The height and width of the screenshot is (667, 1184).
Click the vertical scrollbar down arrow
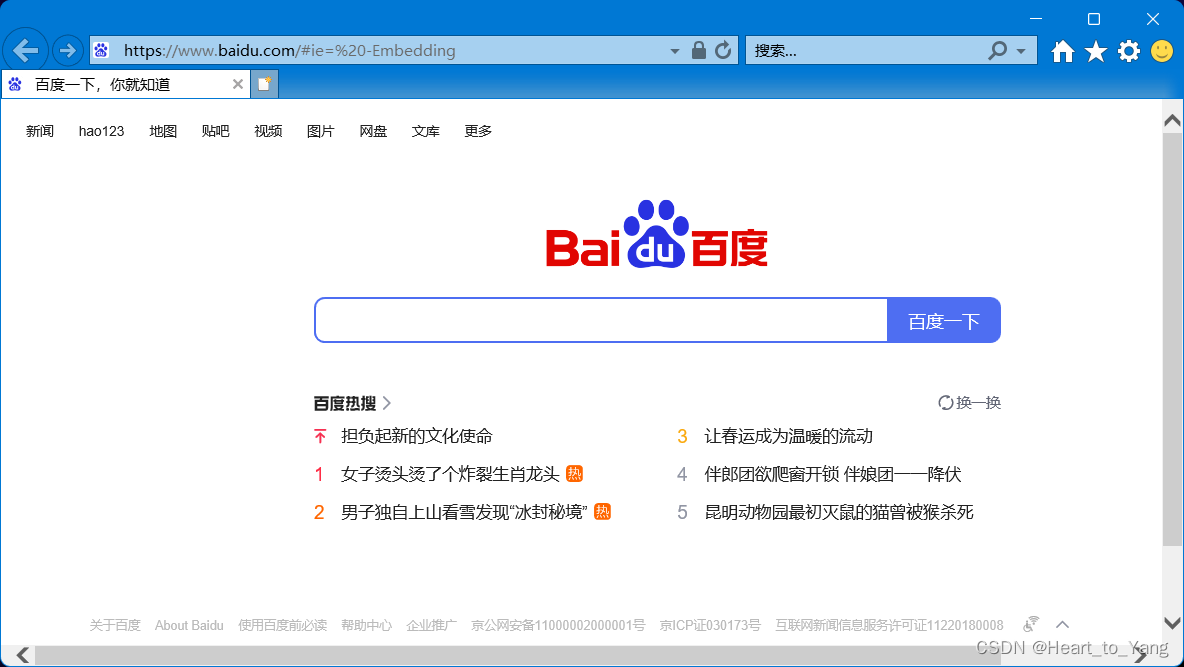(1172, 623)
